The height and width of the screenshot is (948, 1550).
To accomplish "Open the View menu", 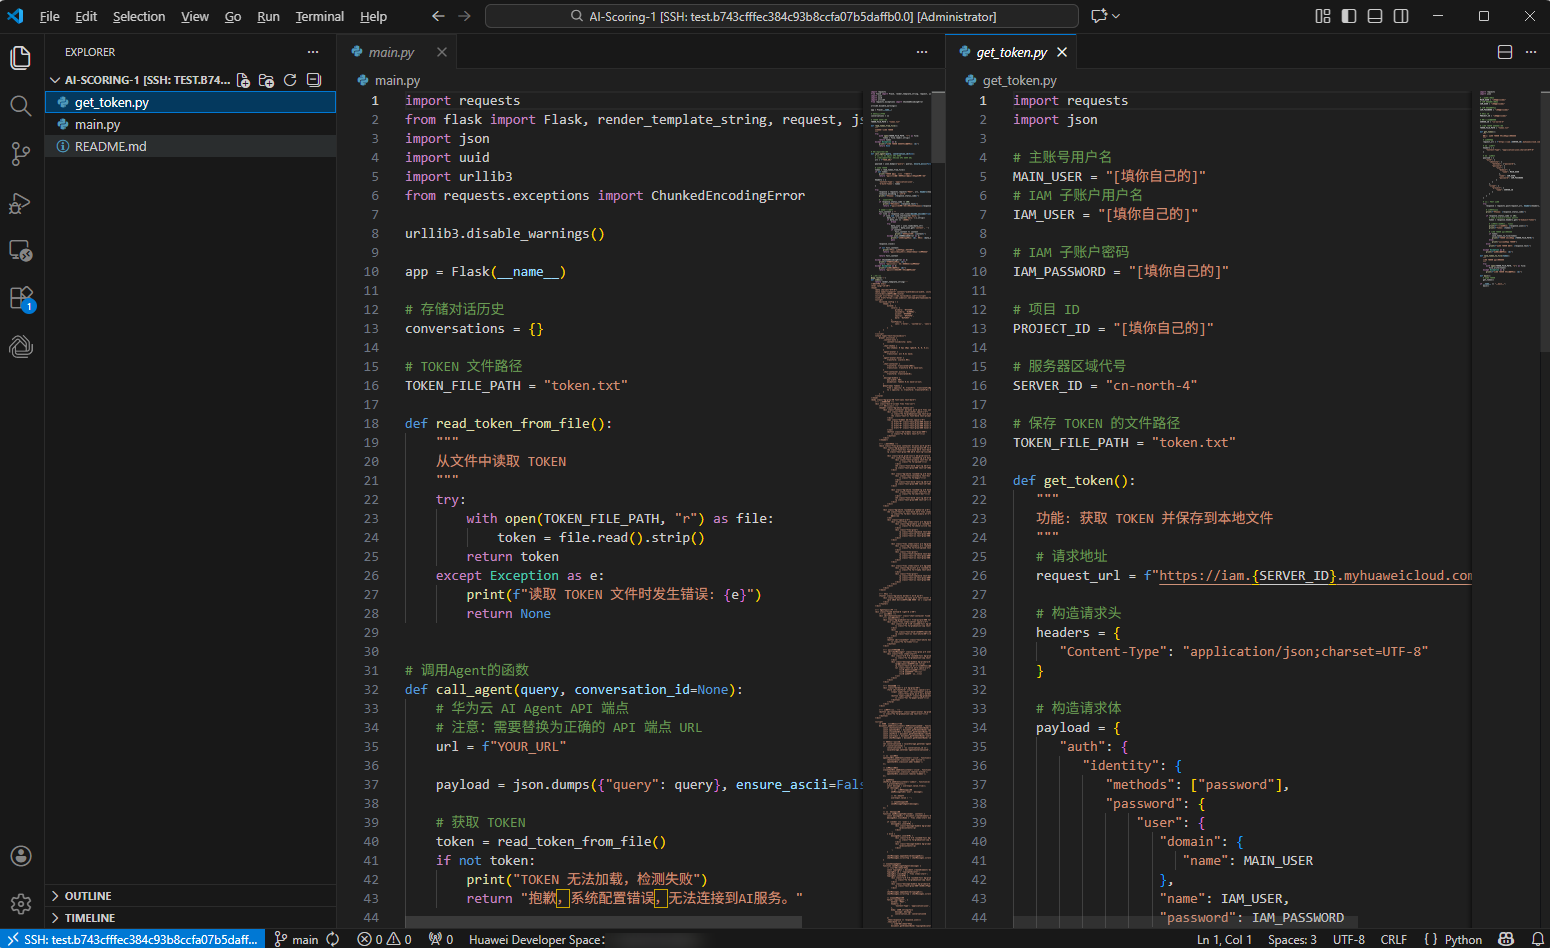I will point(195,16).
